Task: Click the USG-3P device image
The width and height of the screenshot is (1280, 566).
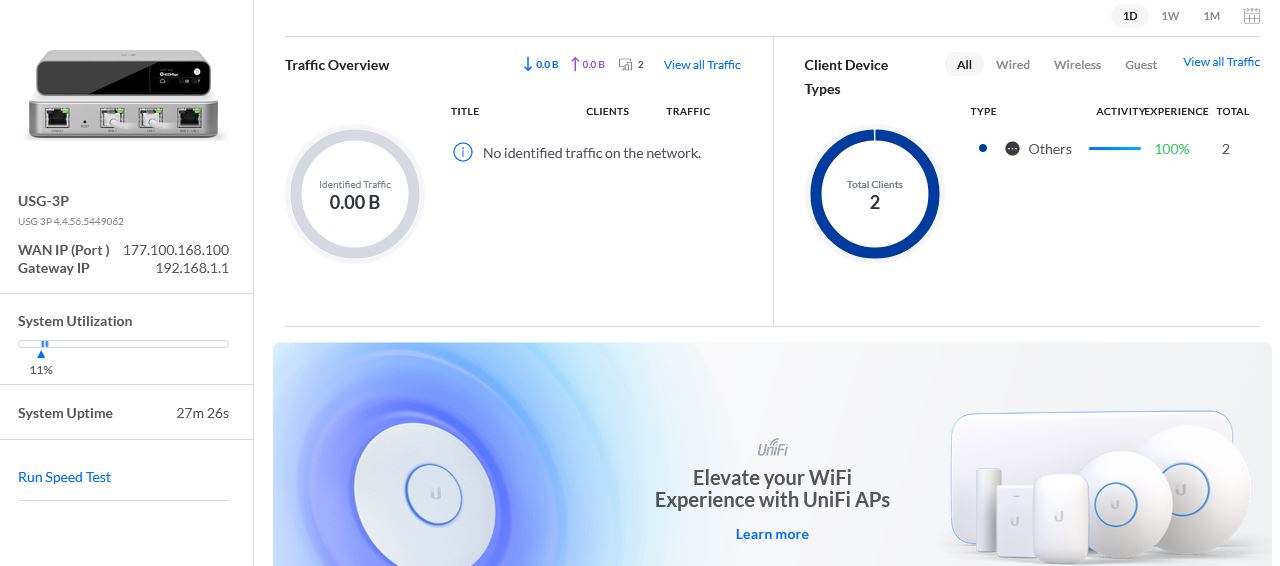Action: coord(125,94)
